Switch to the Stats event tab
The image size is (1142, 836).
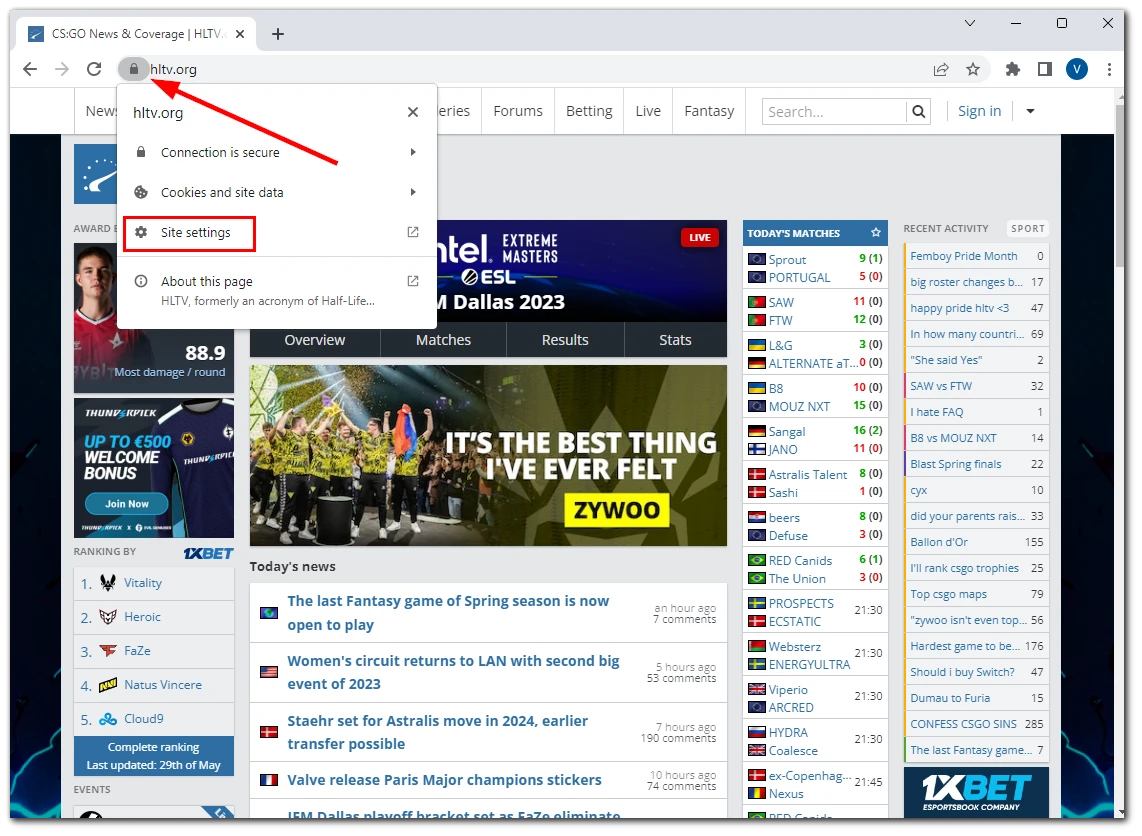coord(675,340)
